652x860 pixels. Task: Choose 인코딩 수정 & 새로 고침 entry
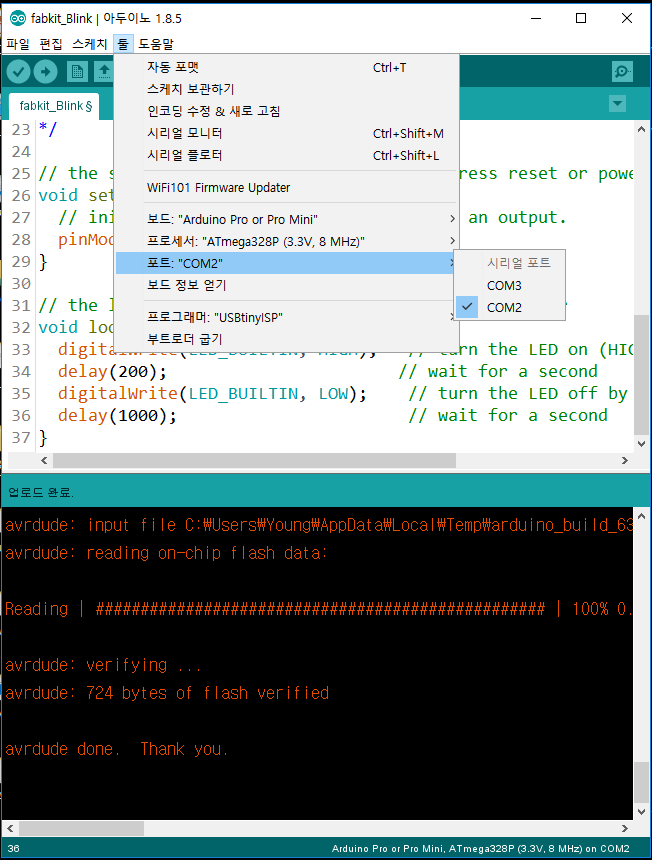coord(287,111)
